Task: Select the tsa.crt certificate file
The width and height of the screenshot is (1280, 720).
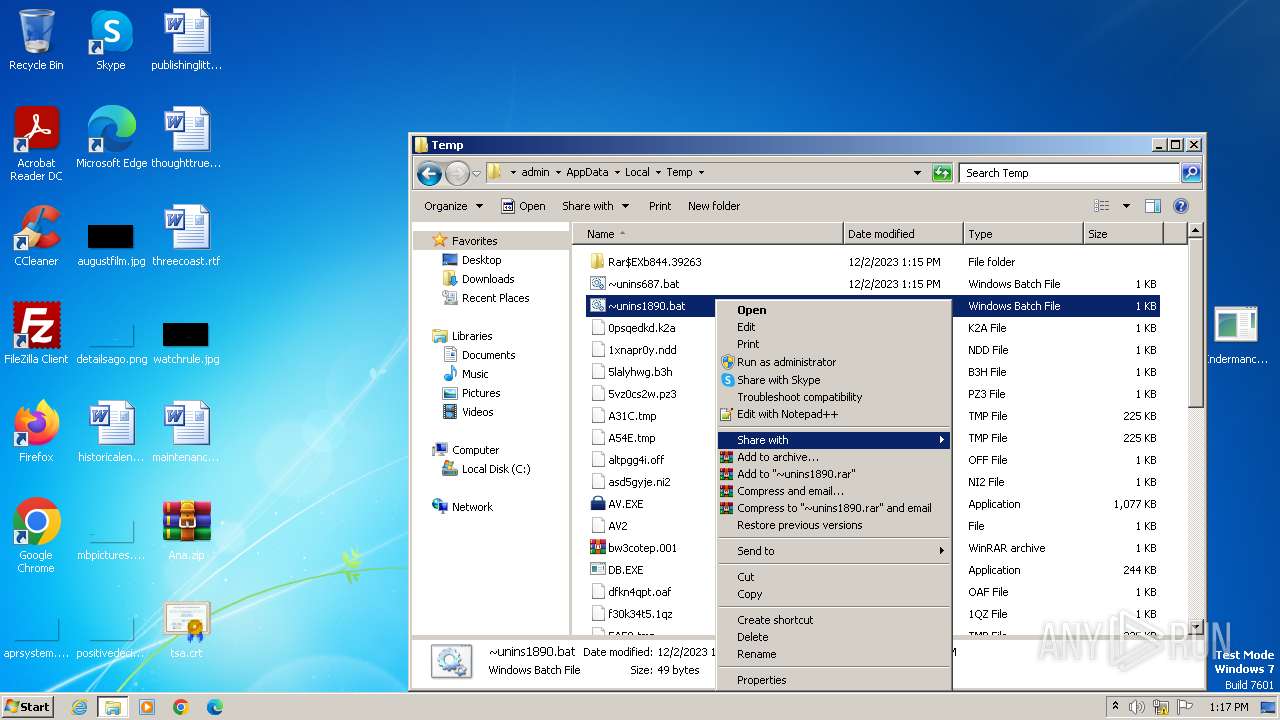Action: 186,628
